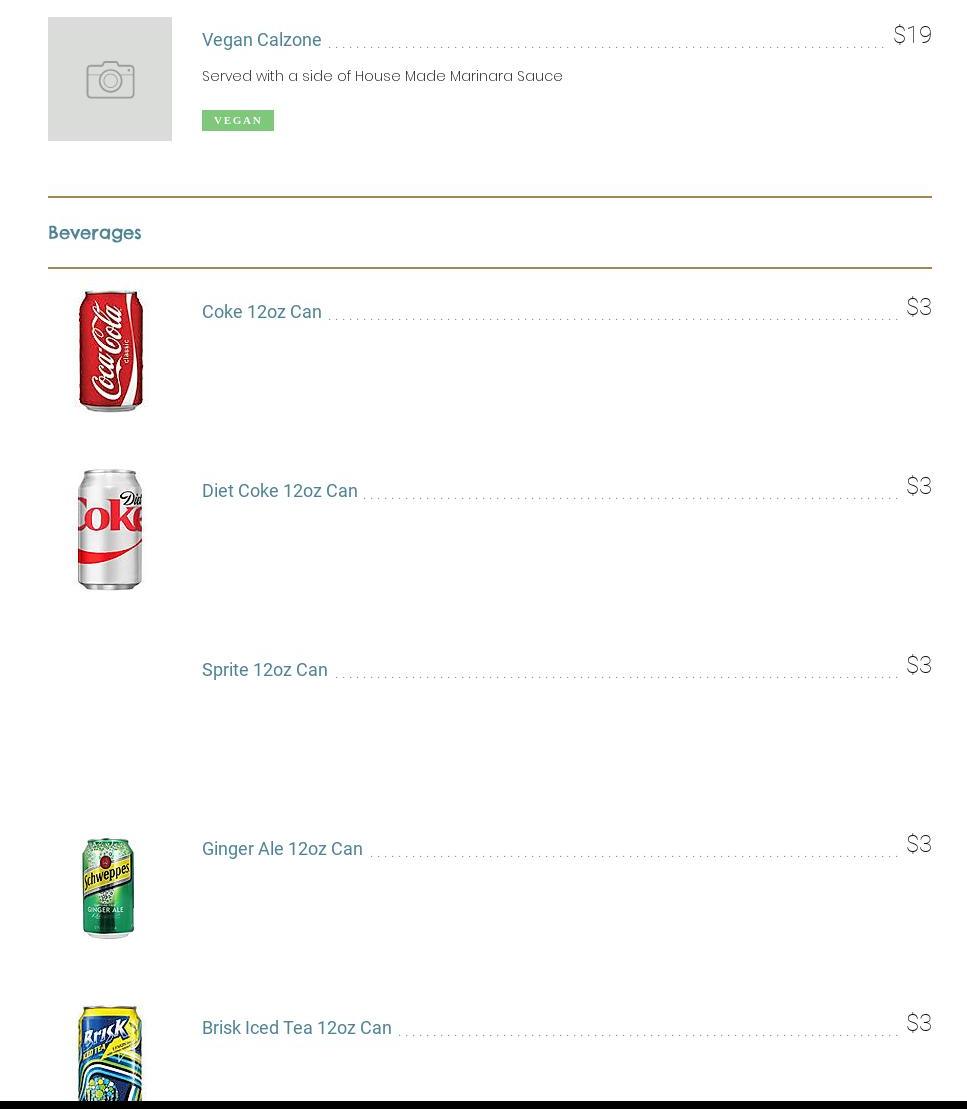Viewport: 967px width, 1109px height.
Task: Click the Schweppes Ginger Ale can image
Action: pos(108,888)
